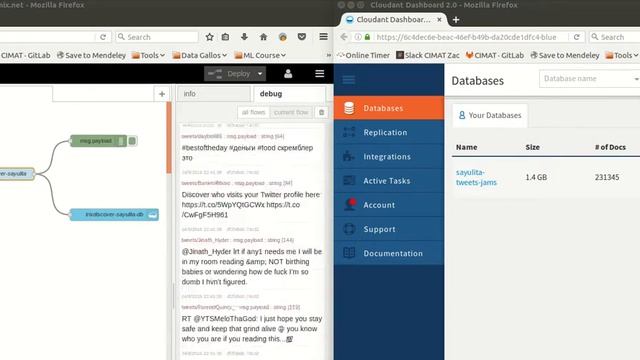
Task: Switch to the debug tab
Action: pos(289,94)
